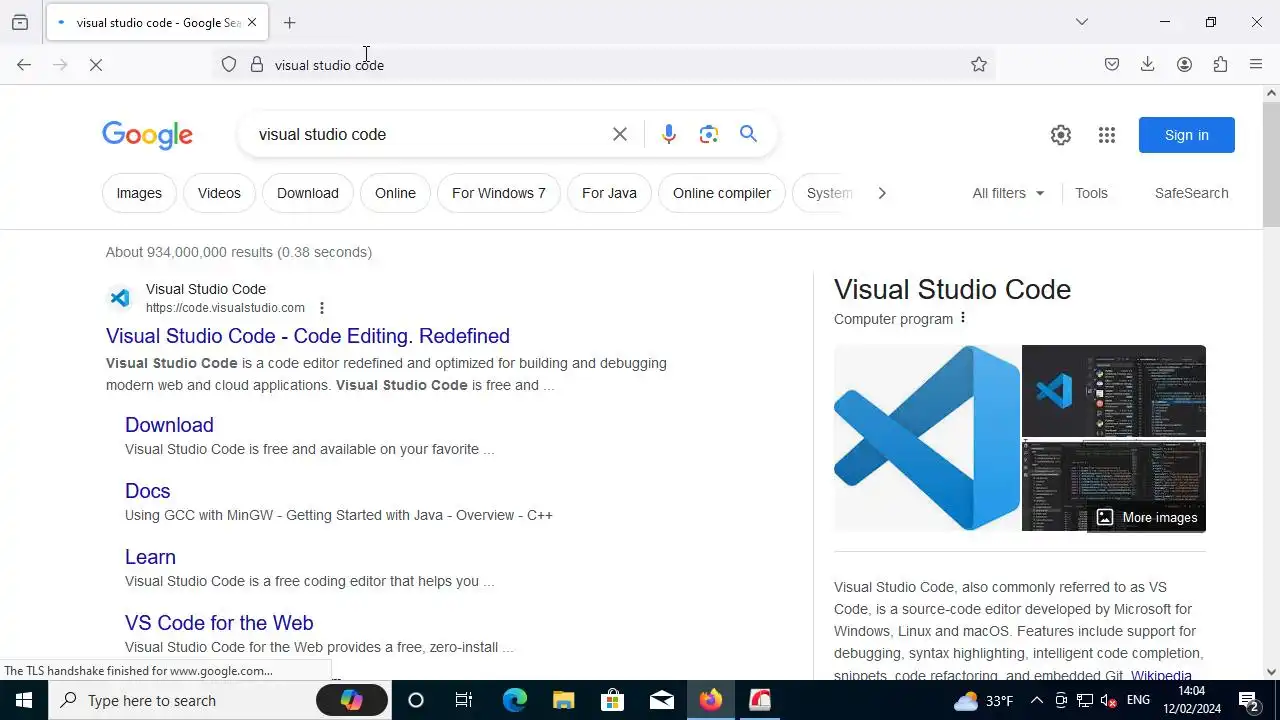Clear the search query with X

(x=620, y=134)
